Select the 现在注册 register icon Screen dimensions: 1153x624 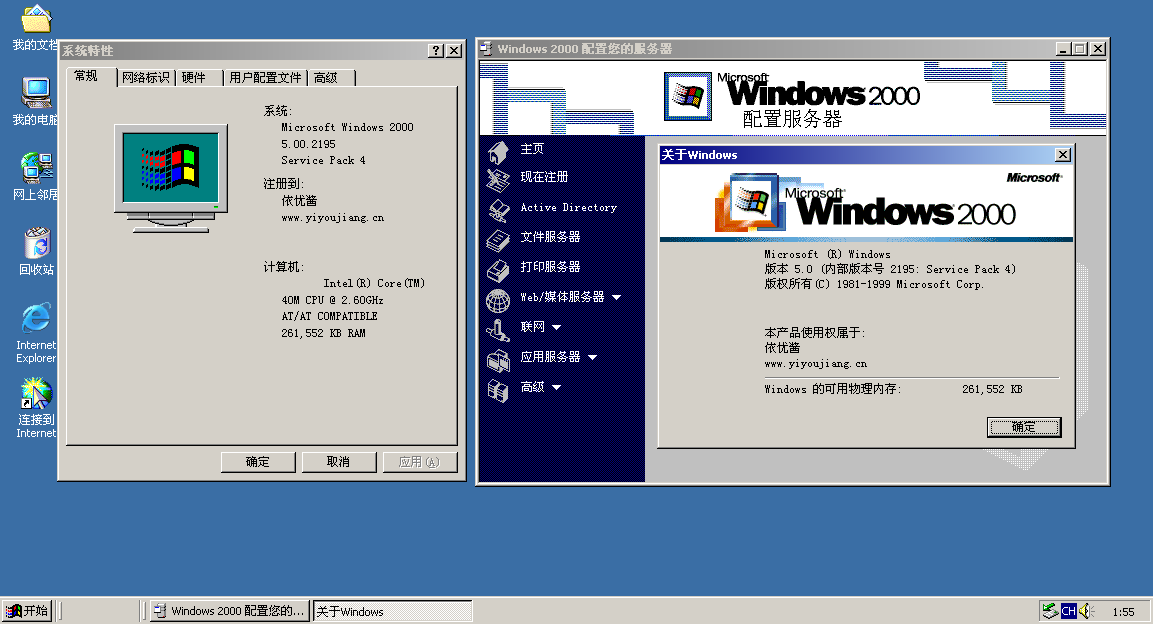(498, 180)
